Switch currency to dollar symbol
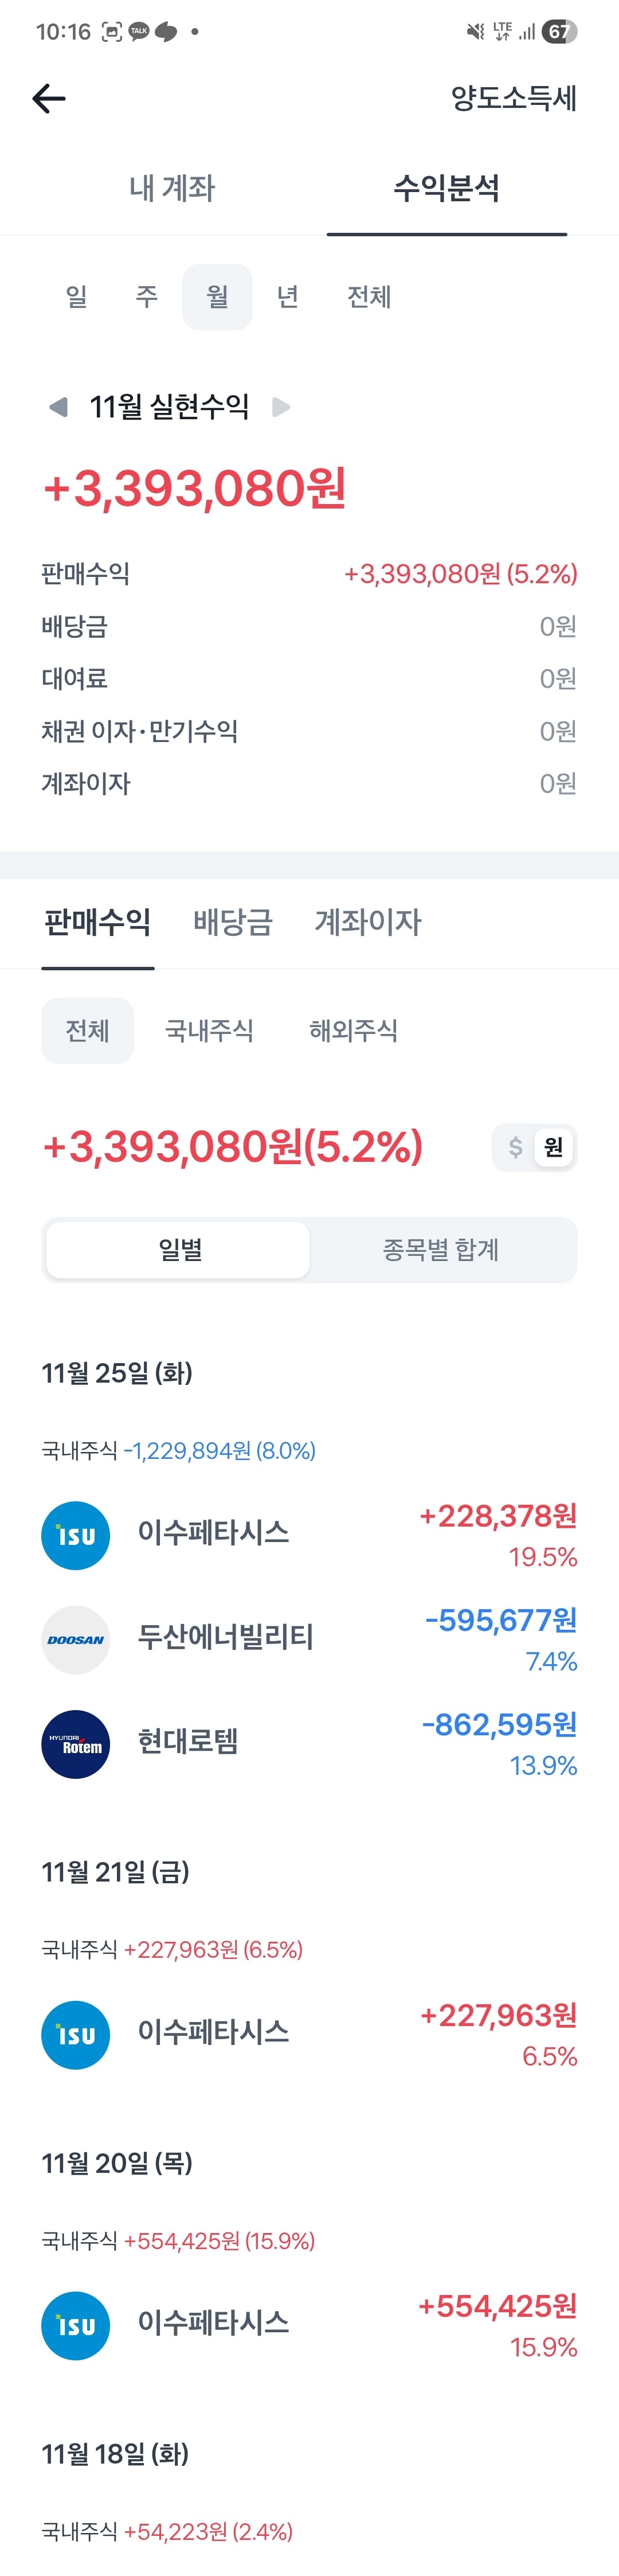619x2576 pixels. click(515, 1147)
